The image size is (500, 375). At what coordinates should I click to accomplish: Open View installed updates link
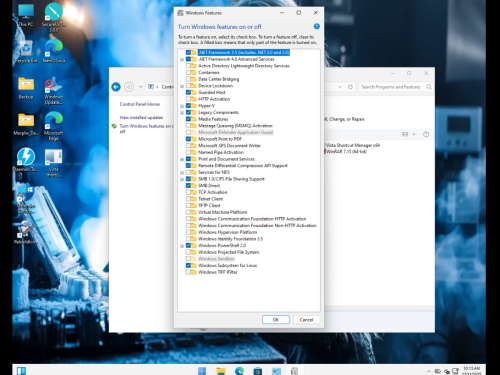coord(141,117)
